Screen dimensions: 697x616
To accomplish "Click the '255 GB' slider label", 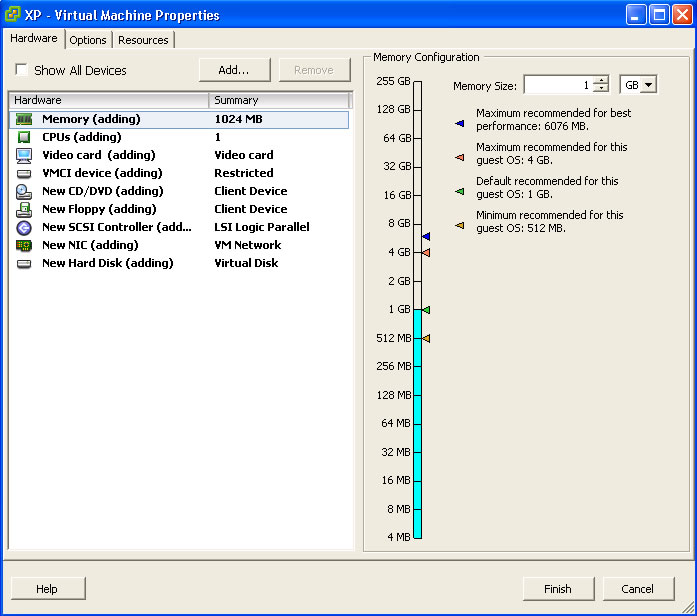I will [x=393, y=81].
